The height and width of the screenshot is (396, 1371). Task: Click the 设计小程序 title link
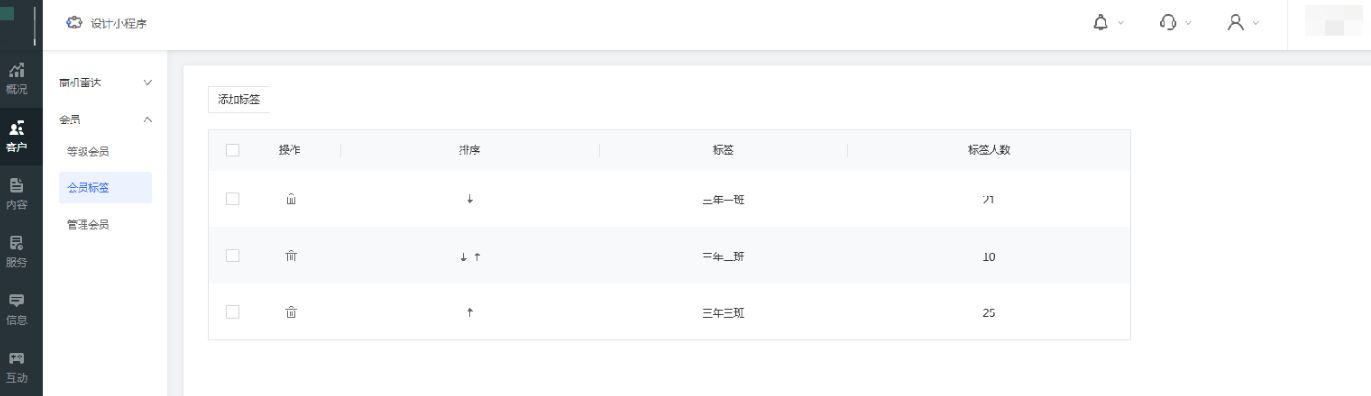119,23
